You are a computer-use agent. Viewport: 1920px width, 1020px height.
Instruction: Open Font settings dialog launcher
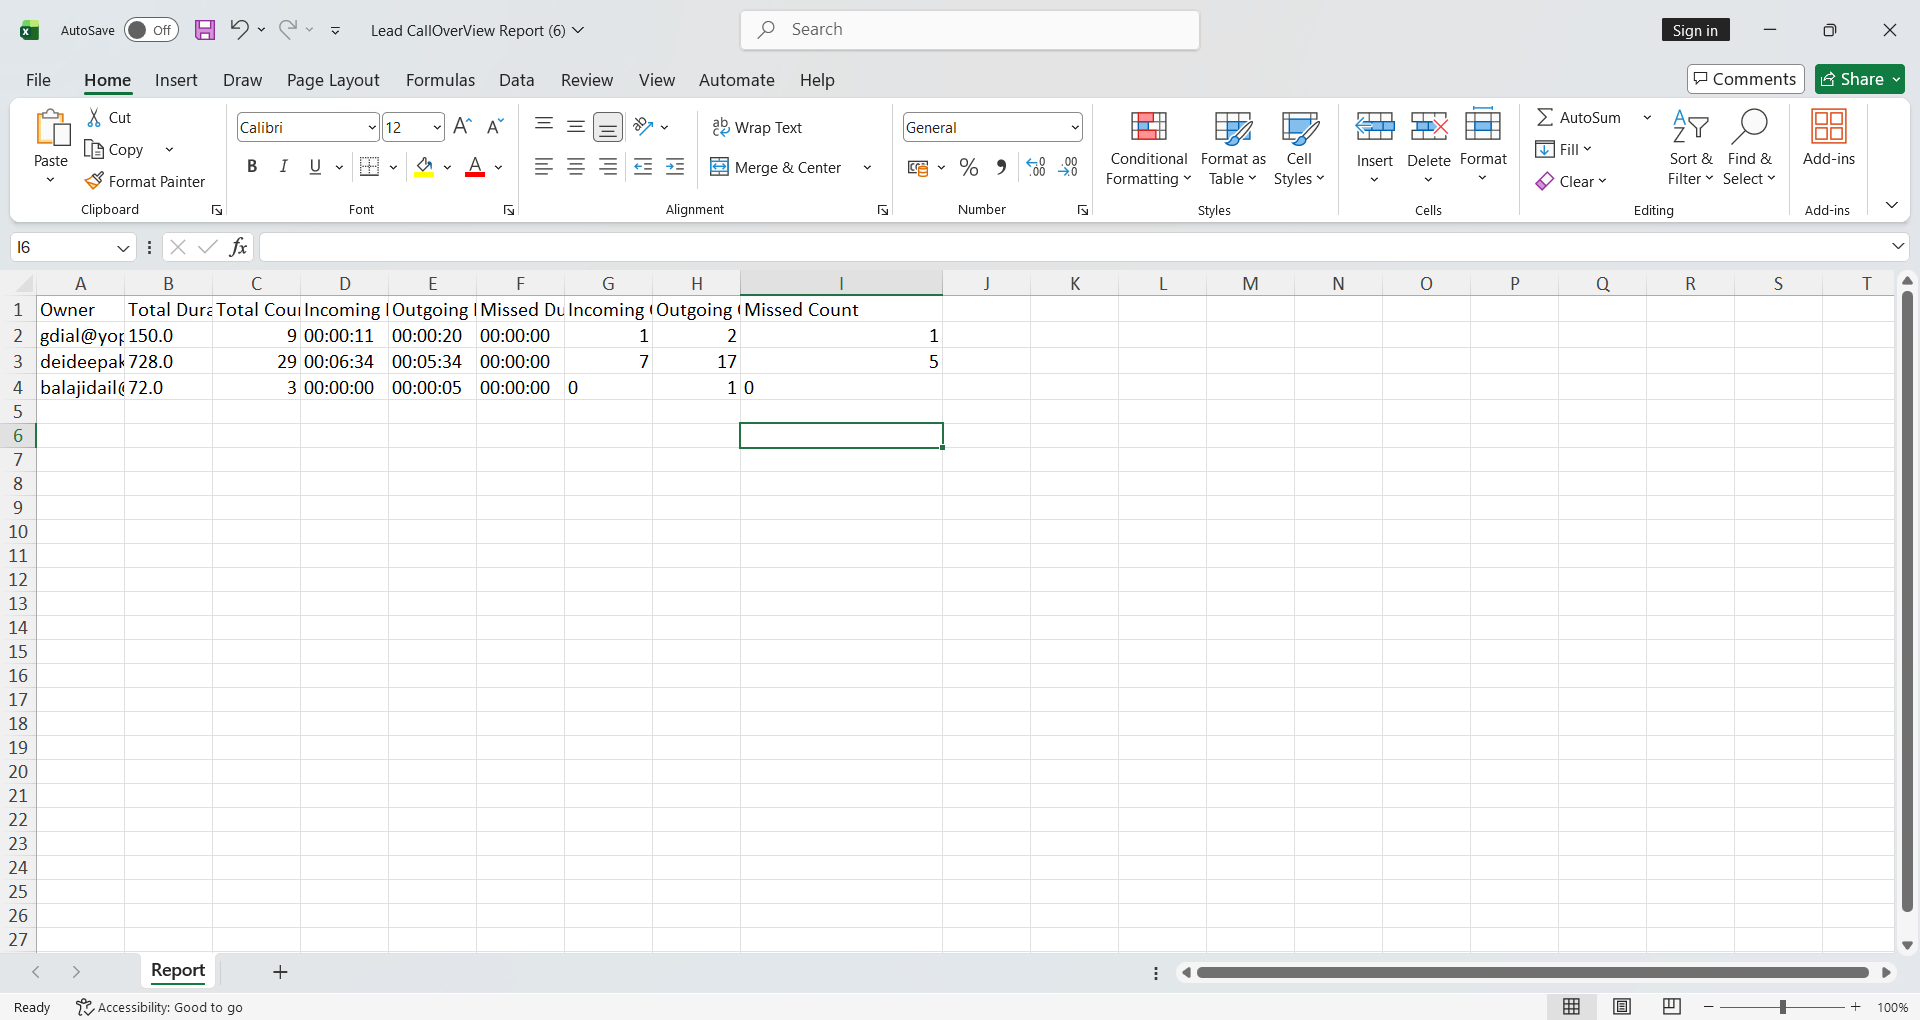coord(509,210)
